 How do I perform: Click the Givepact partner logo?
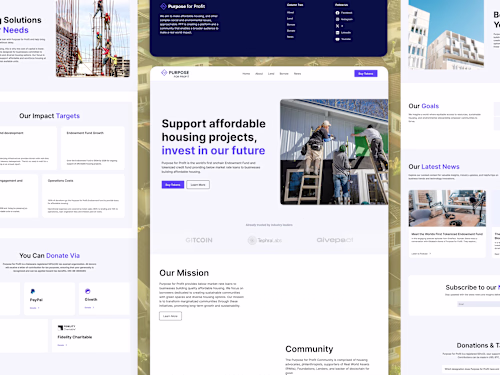(335, 240)
